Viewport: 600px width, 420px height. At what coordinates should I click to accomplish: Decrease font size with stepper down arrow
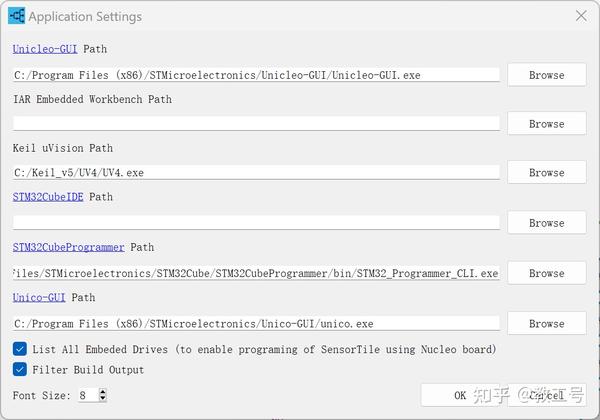tap(102, 399)
